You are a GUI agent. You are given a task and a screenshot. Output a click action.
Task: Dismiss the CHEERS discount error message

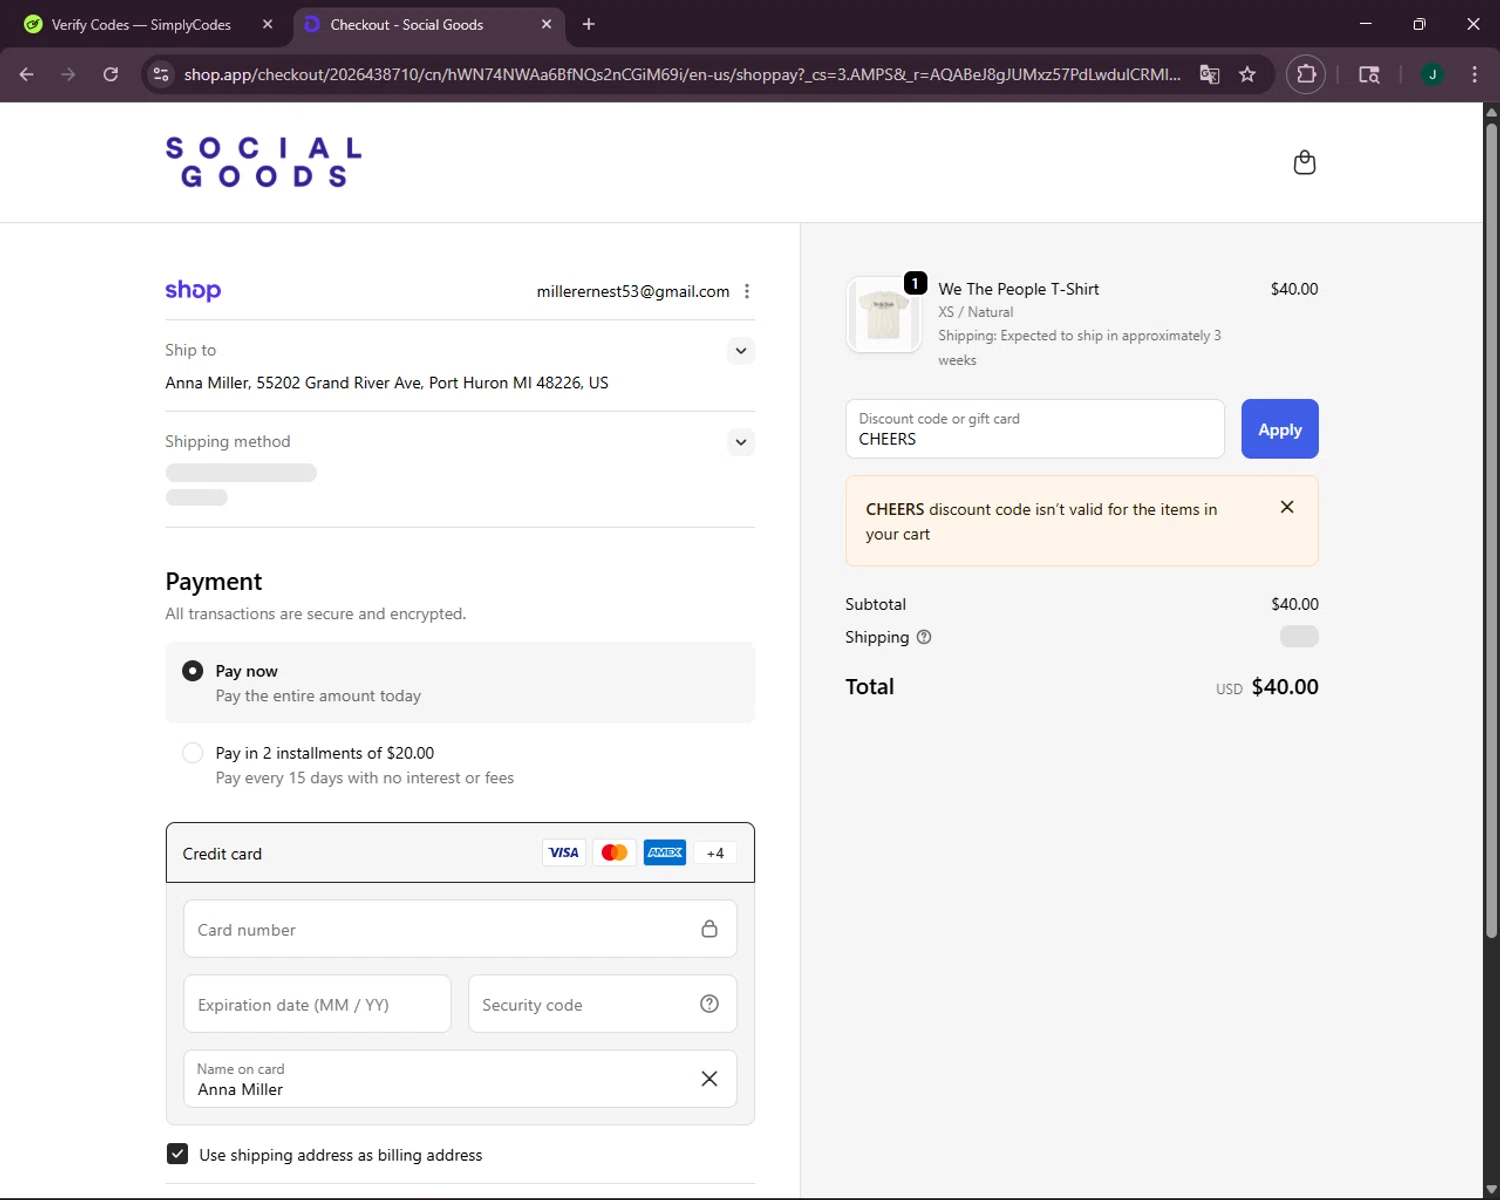coord(1287,507)
